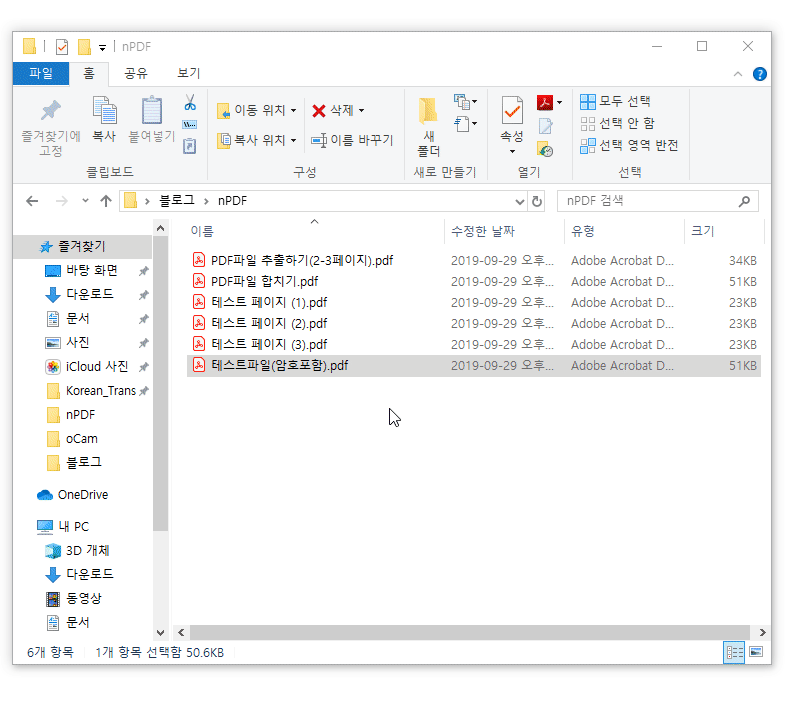Open the address bar history dropdown
Image resolution: width=788 pixels, height=724 pixels.
tap(520, 202)
